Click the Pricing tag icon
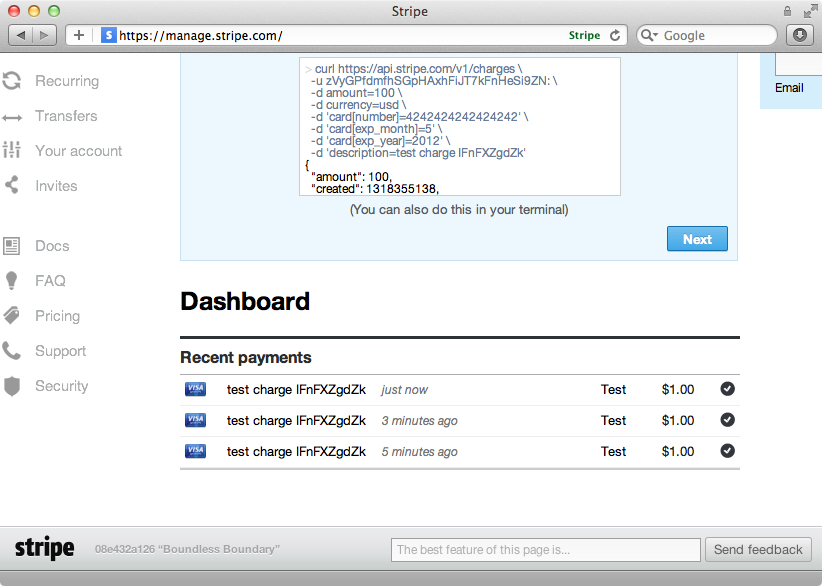Screen dimensions: 822x586 click(12, 315)
